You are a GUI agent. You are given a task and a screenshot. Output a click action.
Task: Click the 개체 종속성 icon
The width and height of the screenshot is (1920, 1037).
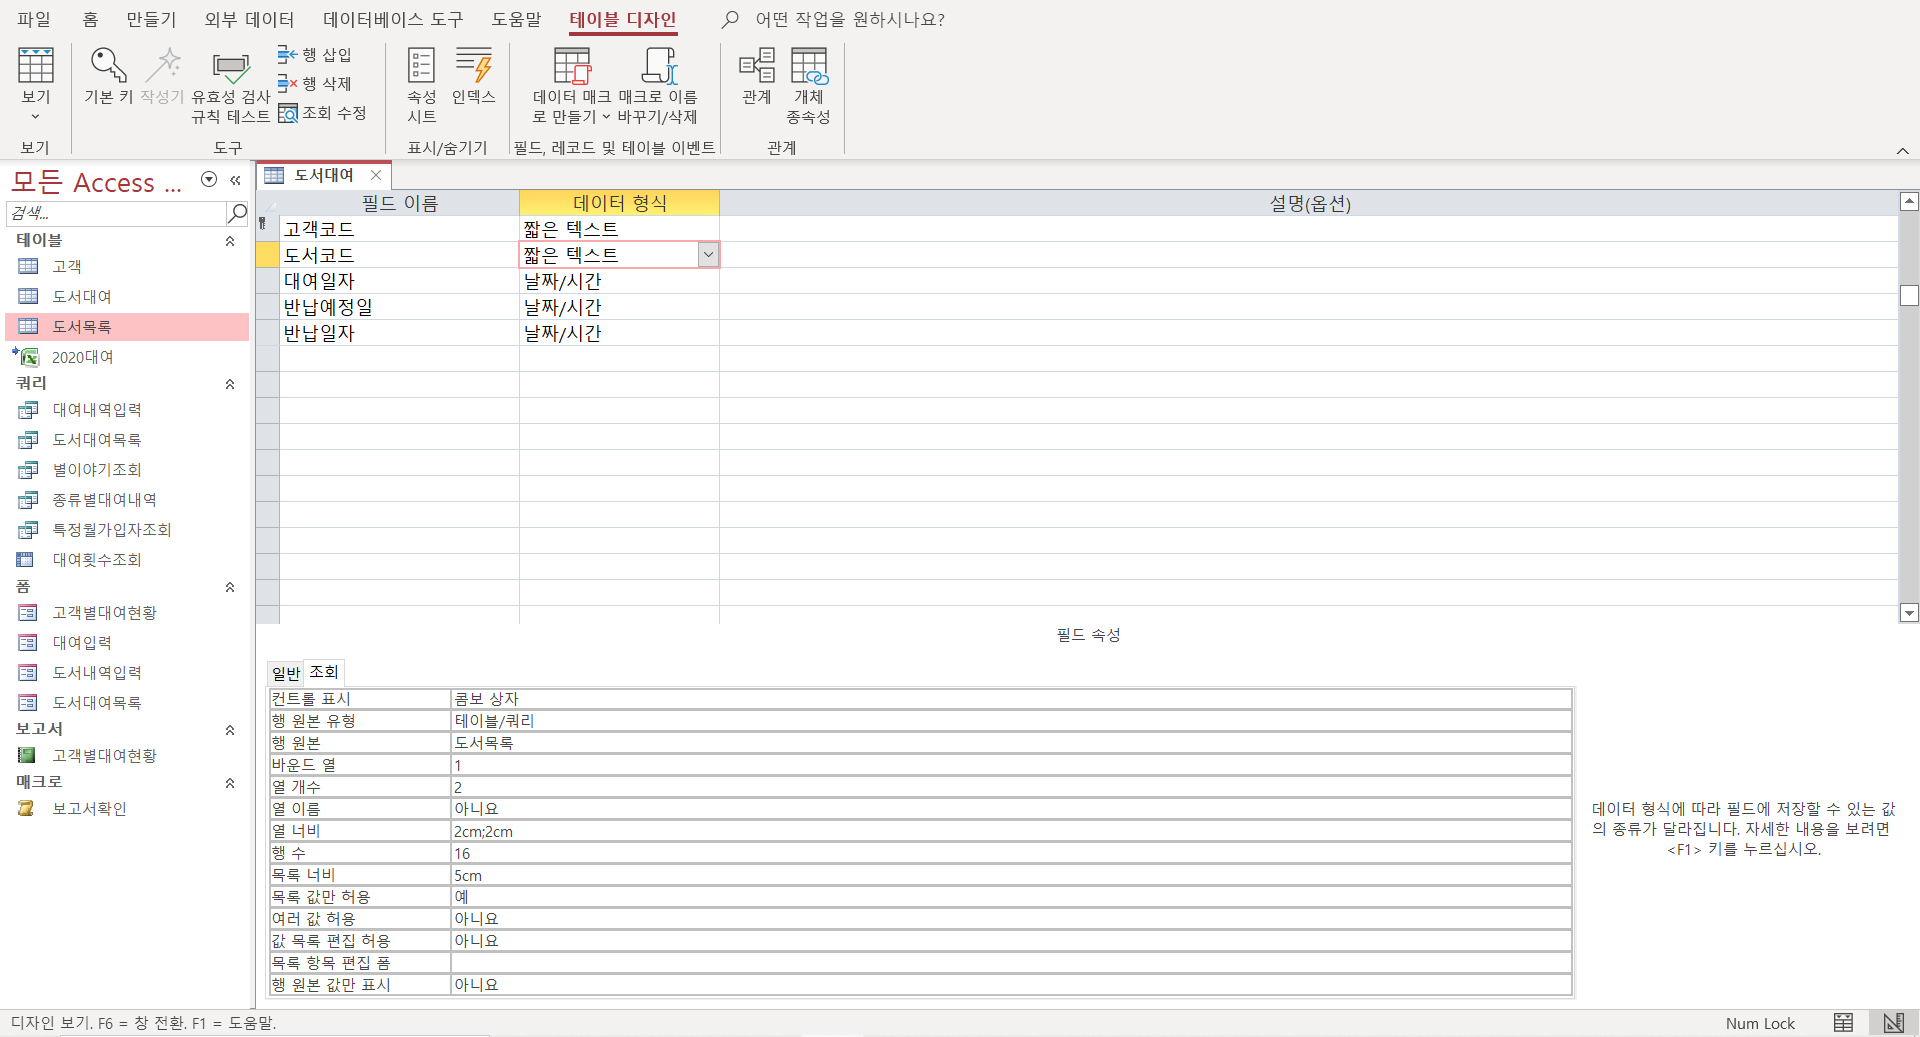click(808, 66)
